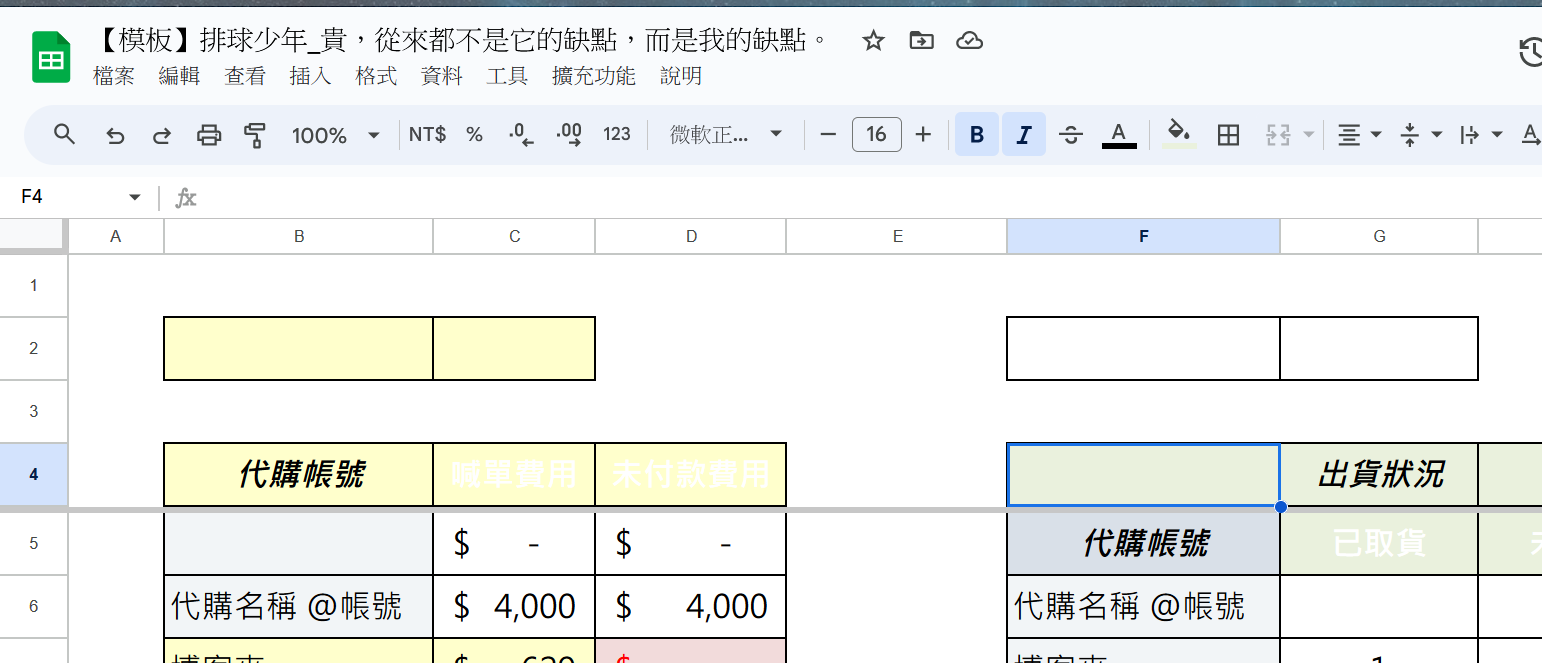Check the cloud save status icon

969,41
